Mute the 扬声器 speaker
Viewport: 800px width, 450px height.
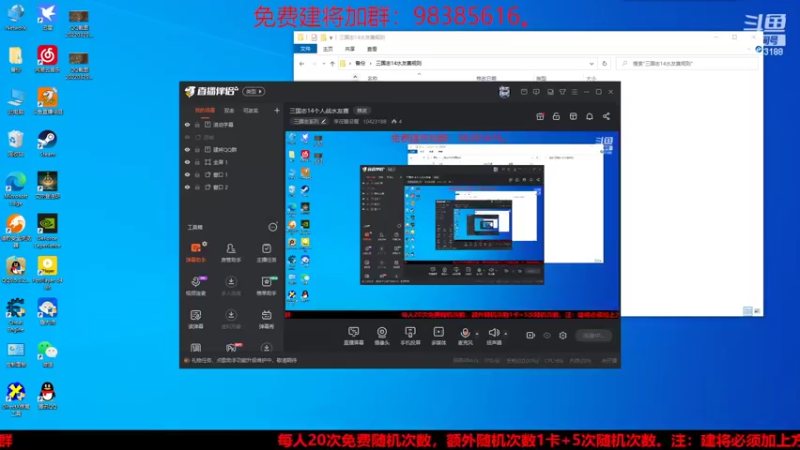coord(493,336)
